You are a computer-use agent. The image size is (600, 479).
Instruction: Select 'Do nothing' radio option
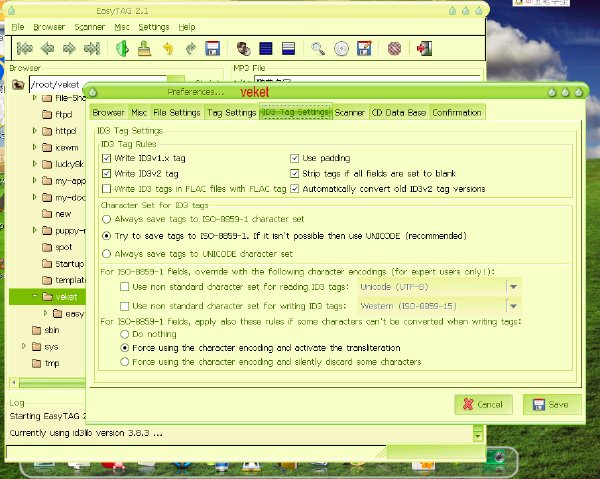pos(124,334)
